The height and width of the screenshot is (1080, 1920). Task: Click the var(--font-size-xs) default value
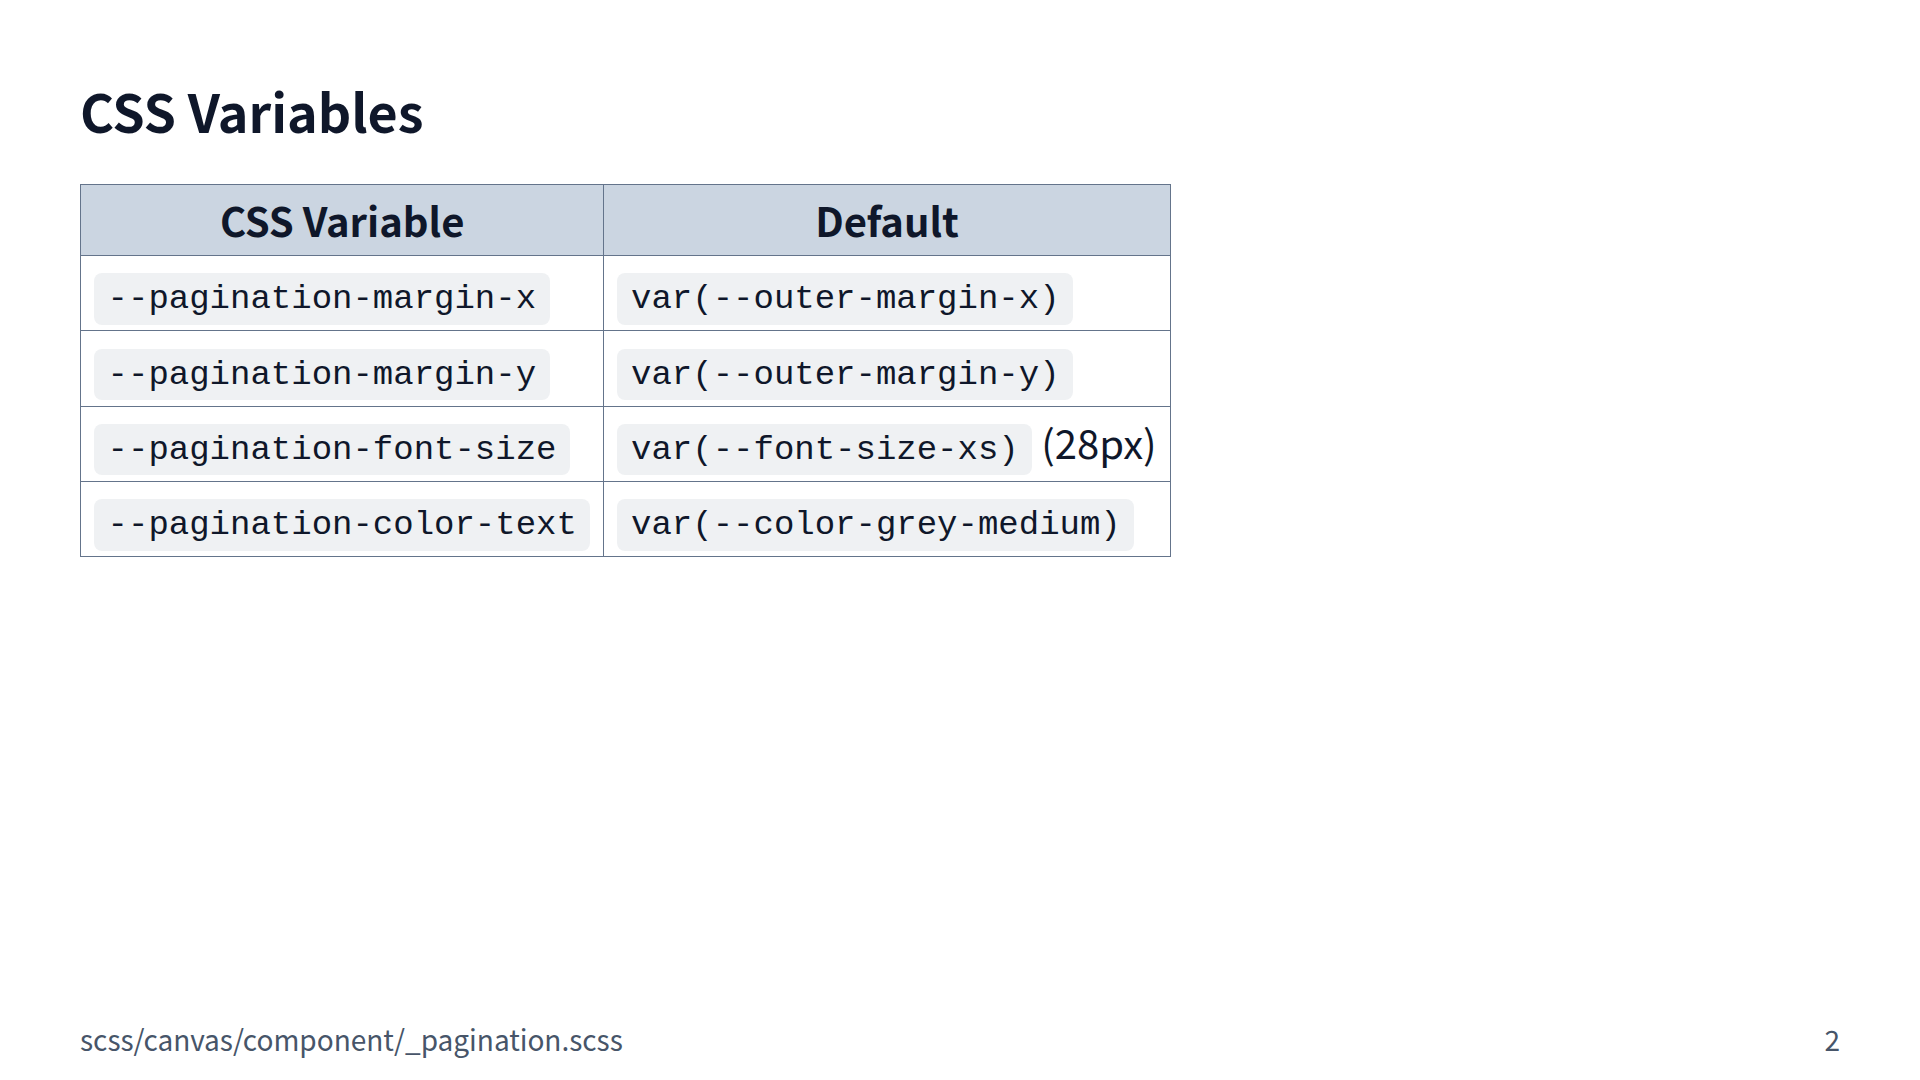pos(824,449)
